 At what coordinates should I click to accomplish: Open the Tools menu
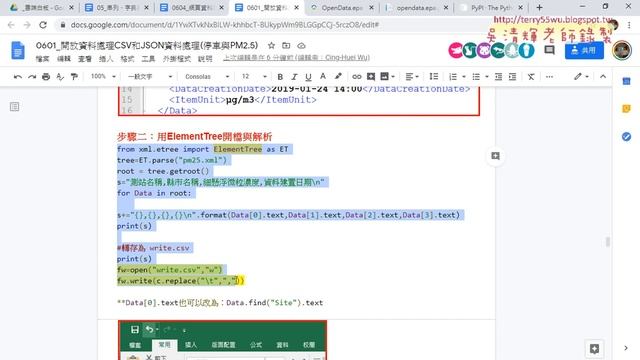tap(148, 59)
